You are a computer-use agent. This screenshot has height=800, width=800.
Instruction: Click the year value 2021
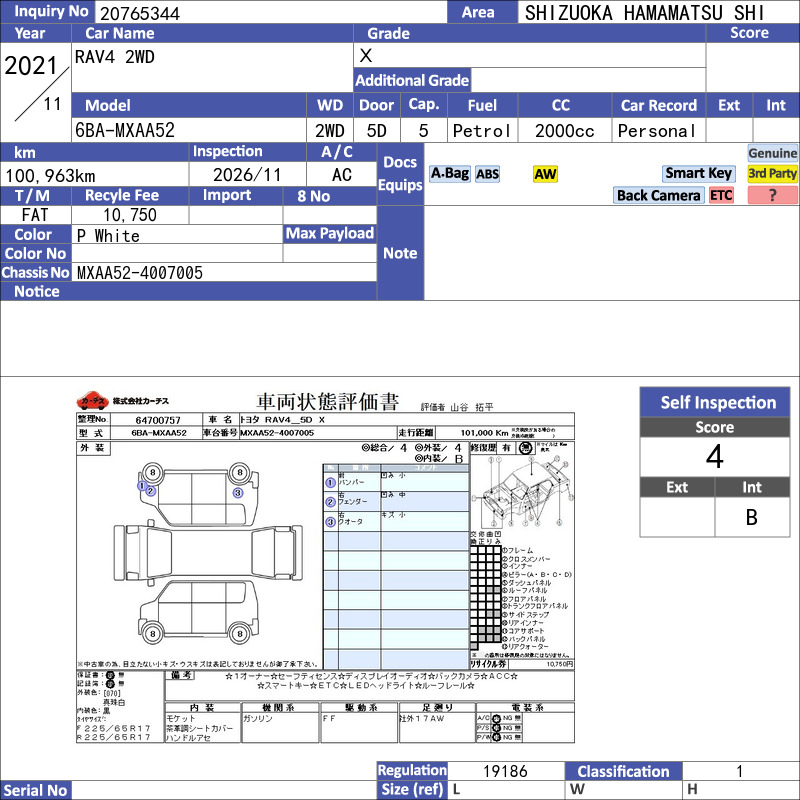point(31,66)
